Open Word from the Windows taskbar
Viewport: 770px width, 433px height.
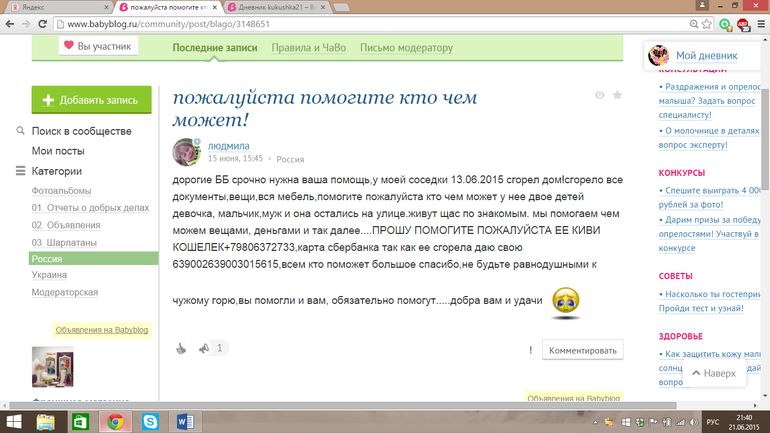(x=185, y=421)
